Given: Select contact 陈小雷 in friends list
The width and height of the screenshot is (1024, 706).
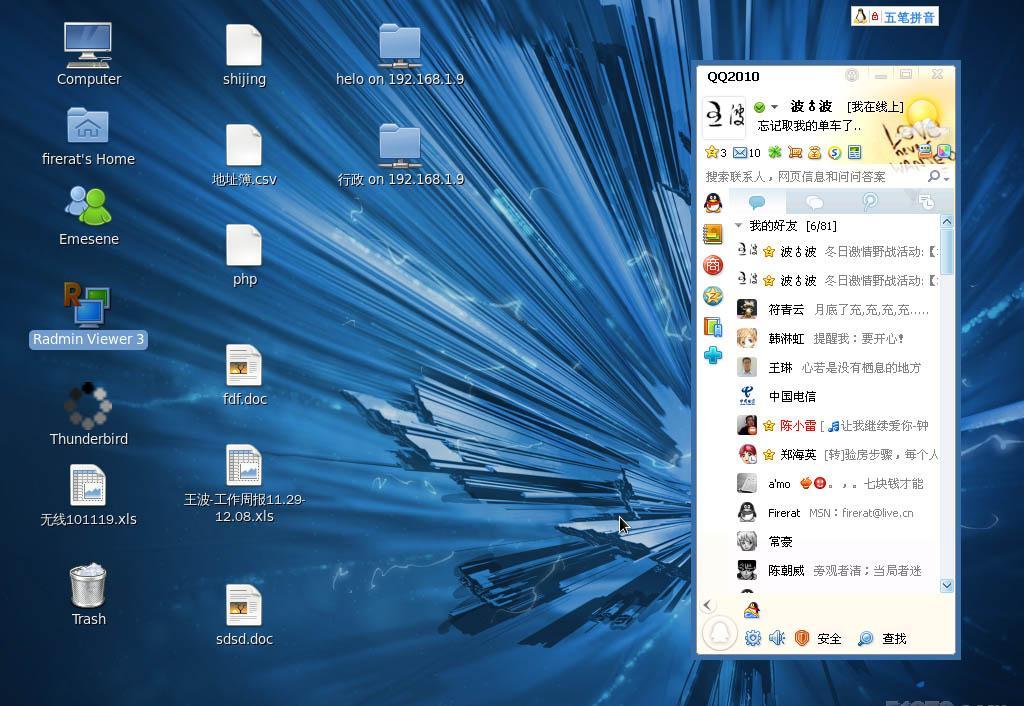Looking at the screenshot, I should tap(836, 425).
